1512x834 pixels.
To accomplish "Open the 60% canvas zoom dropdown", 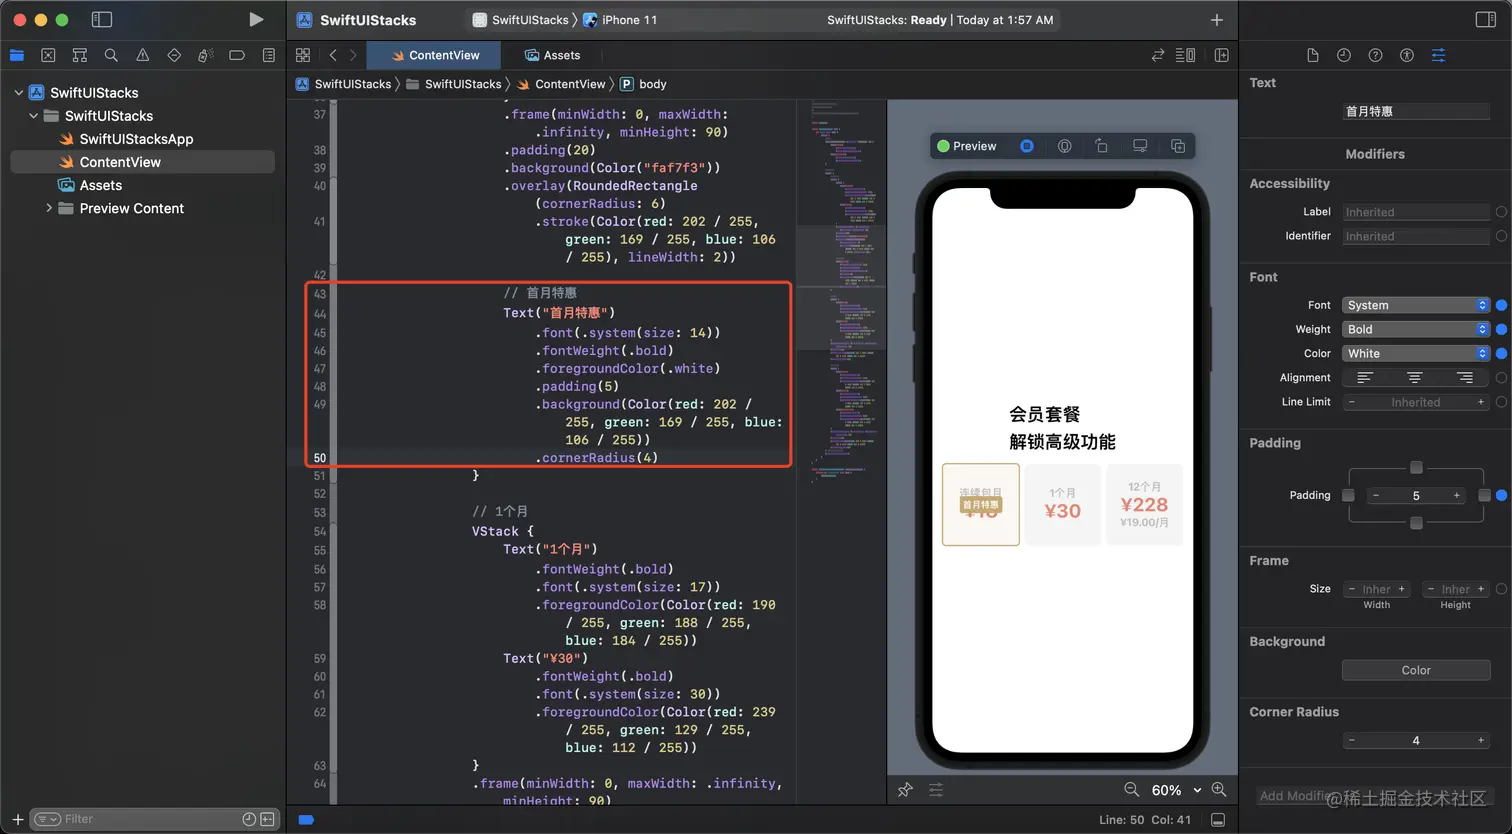I will (1176, 790).
